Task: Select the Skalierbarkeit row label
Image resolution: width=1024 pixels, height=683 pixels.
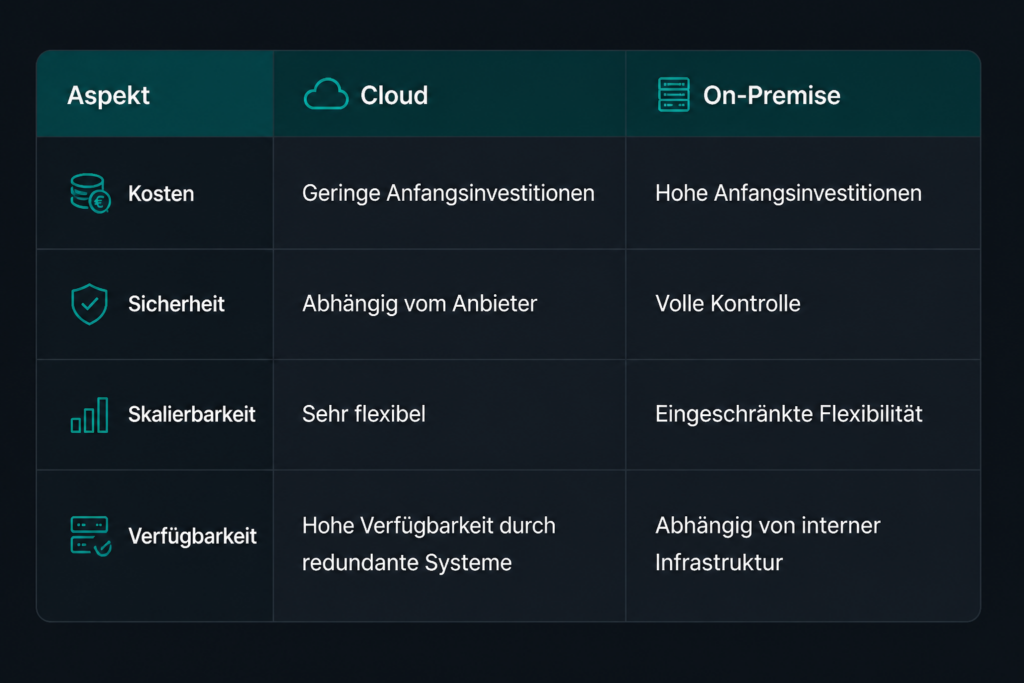Action: [x=191, y=414]
